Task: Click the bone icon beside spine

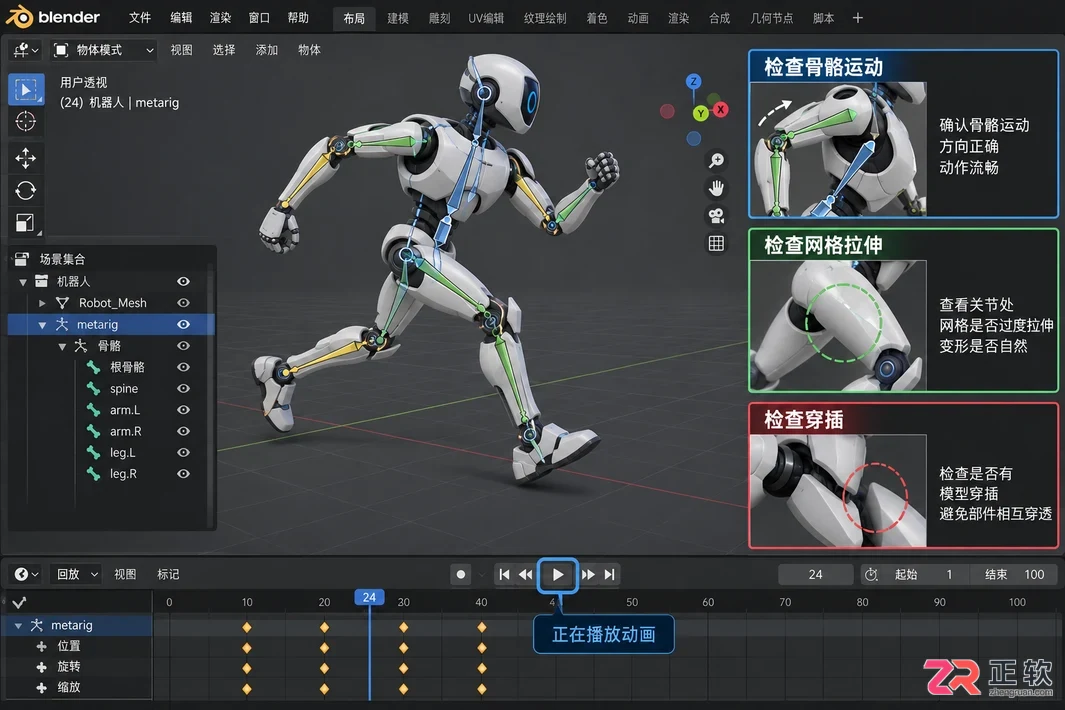Action: (x=94, y=389)
